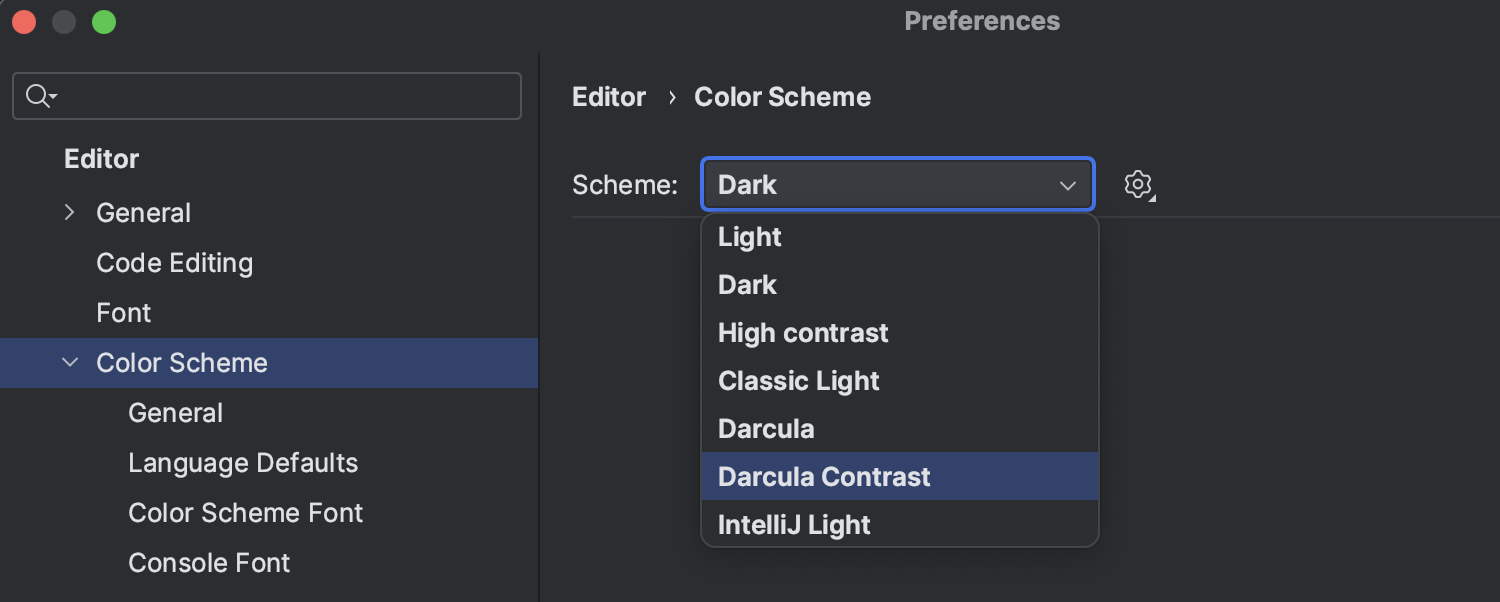1500x602 pixels.
Task: Open the Scheme dropdown arrow
Action: 1067,185
